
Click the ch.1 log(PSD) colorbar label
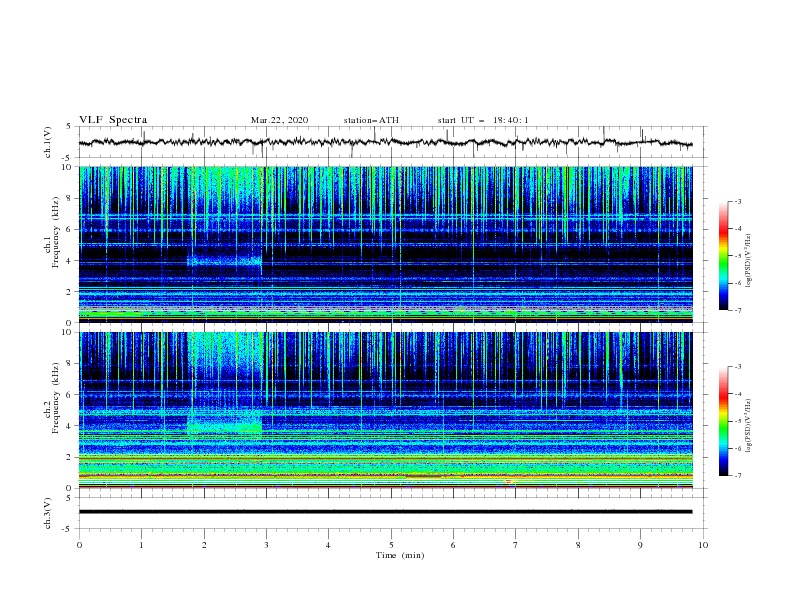coord(748,260)
